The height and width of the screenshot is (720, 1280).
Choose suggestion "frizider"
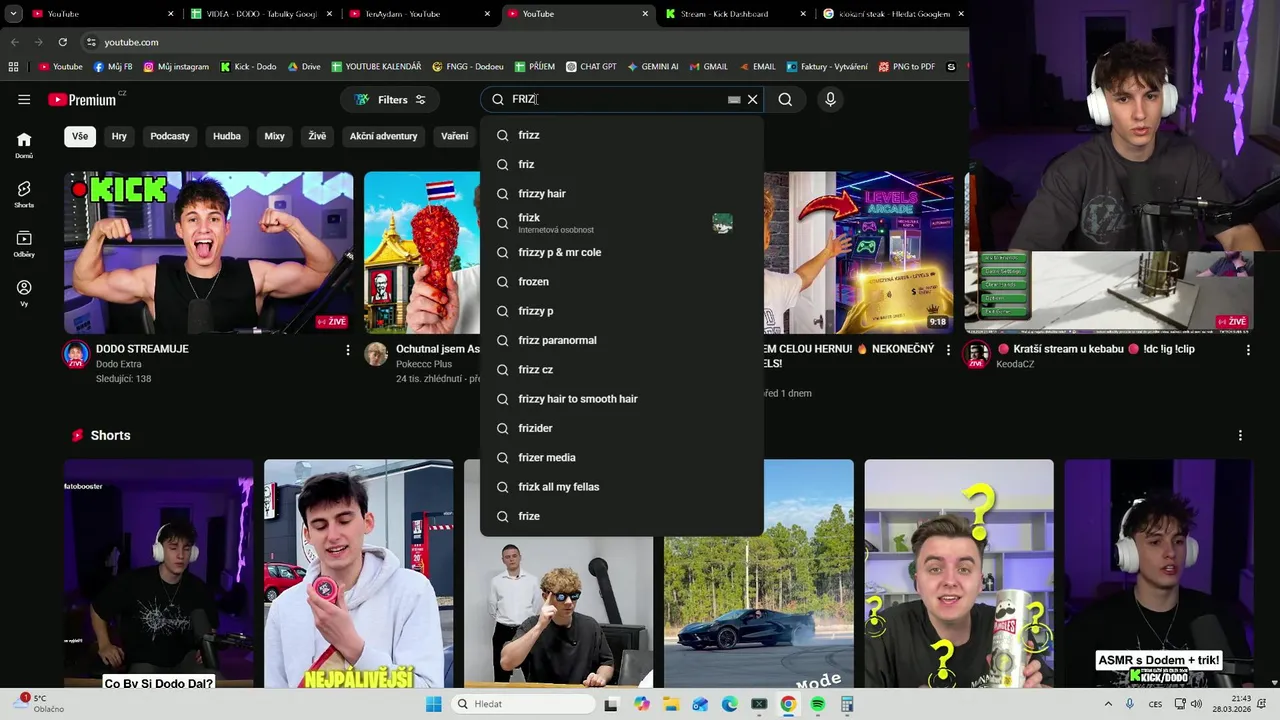tap(621, 428)
